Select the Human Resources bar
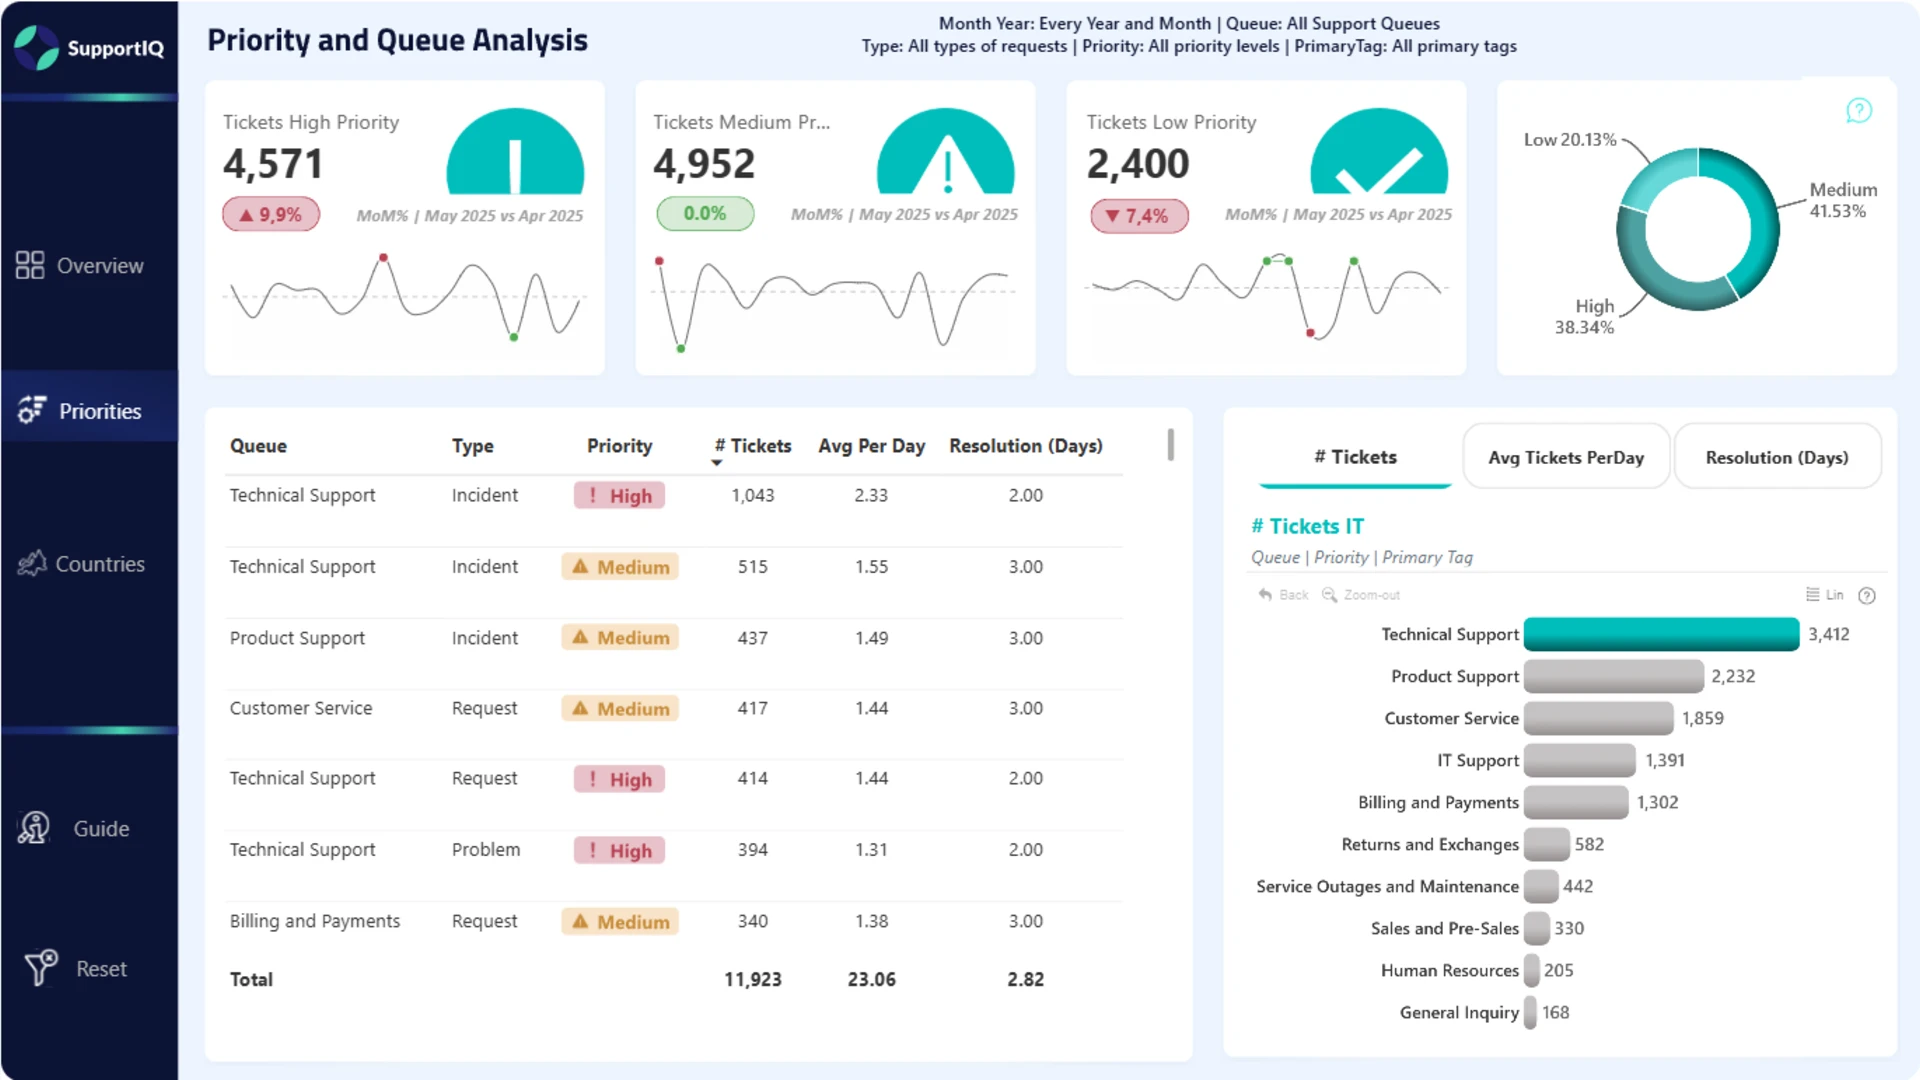The height and width of the screenshot is (1080, 1920). [1531, 970]
